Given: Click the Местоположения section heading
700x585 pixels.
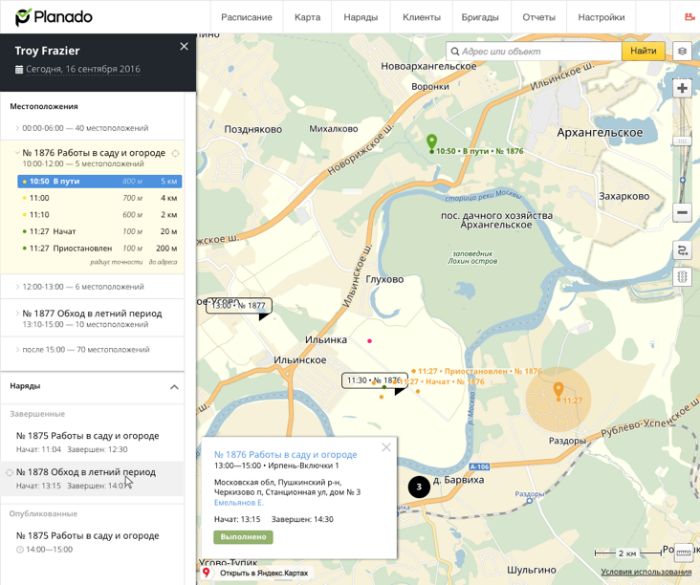Looking at the screenshot, I should tap(44, 106).
